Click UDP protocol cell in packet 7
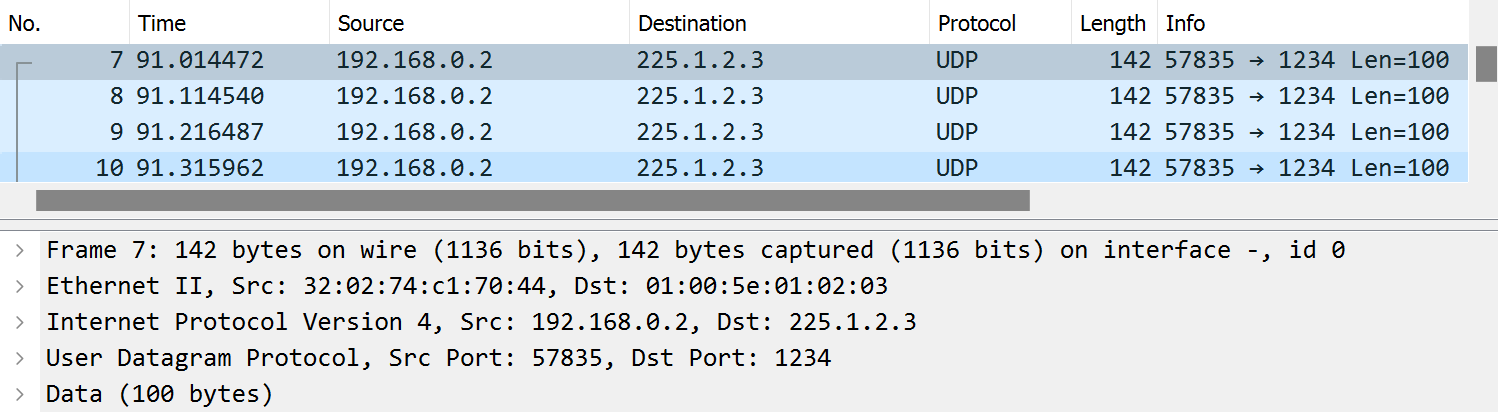This screenshot has width=1498, height=413. point(957,60)
